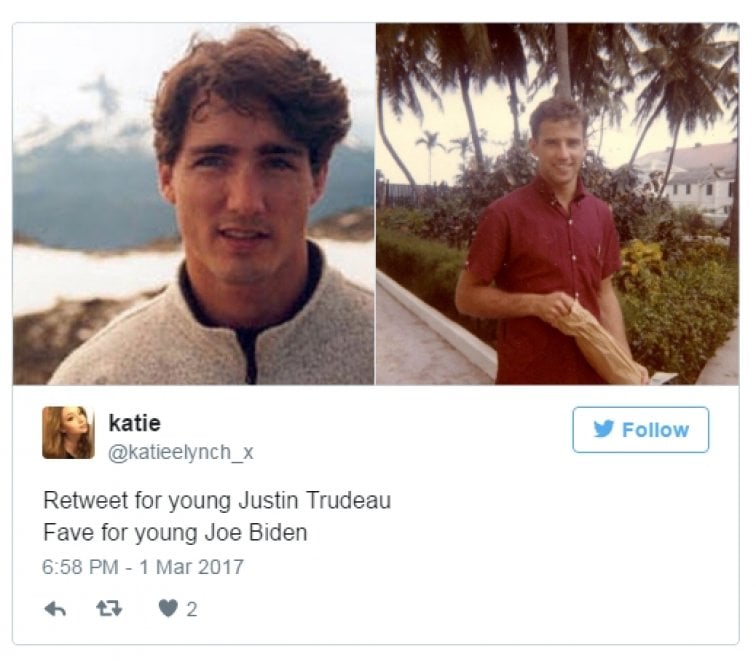The height and width of the screenshot is (660, 756).
Task: Select the 'Fave for young Joe Biden' line
Action: point(175,533)
